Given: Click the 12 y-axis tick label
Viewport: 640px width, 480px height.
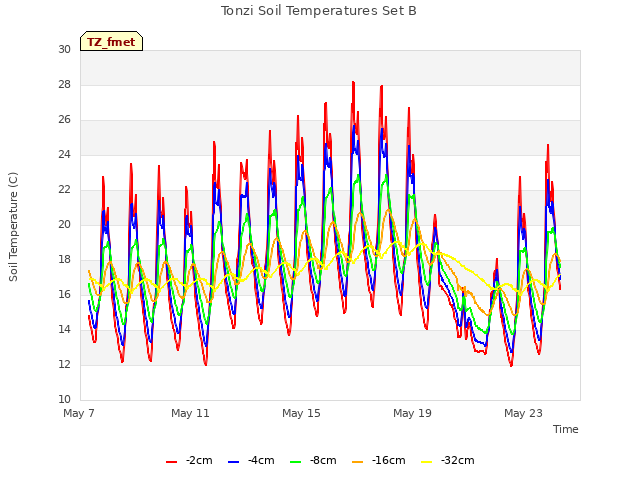Looking at the screenshot, I should pos(64,364).
